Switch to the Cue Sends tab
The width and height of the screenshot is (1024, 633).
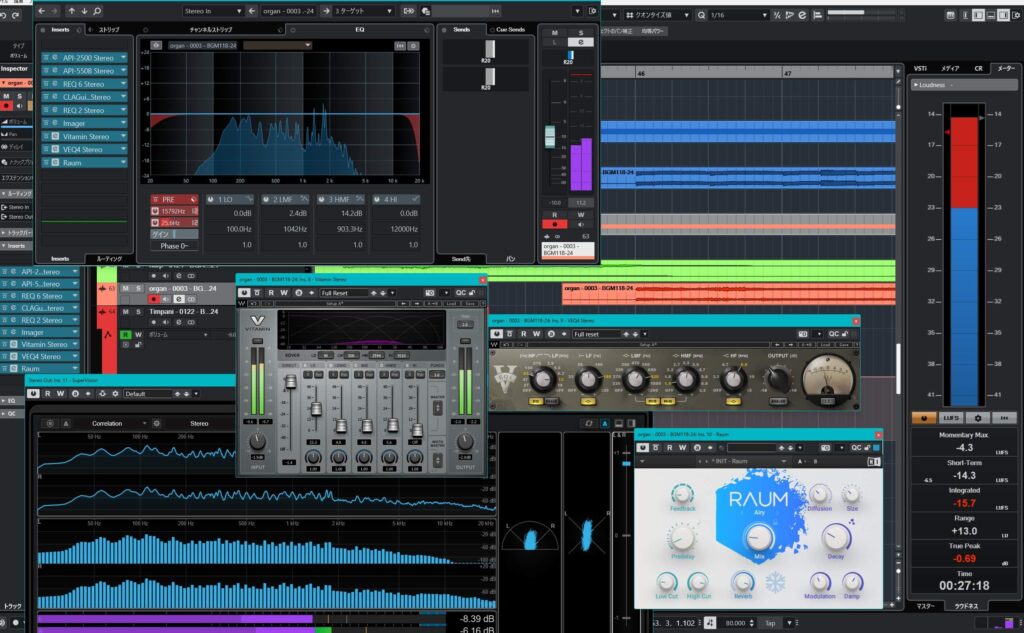[510, 30]
